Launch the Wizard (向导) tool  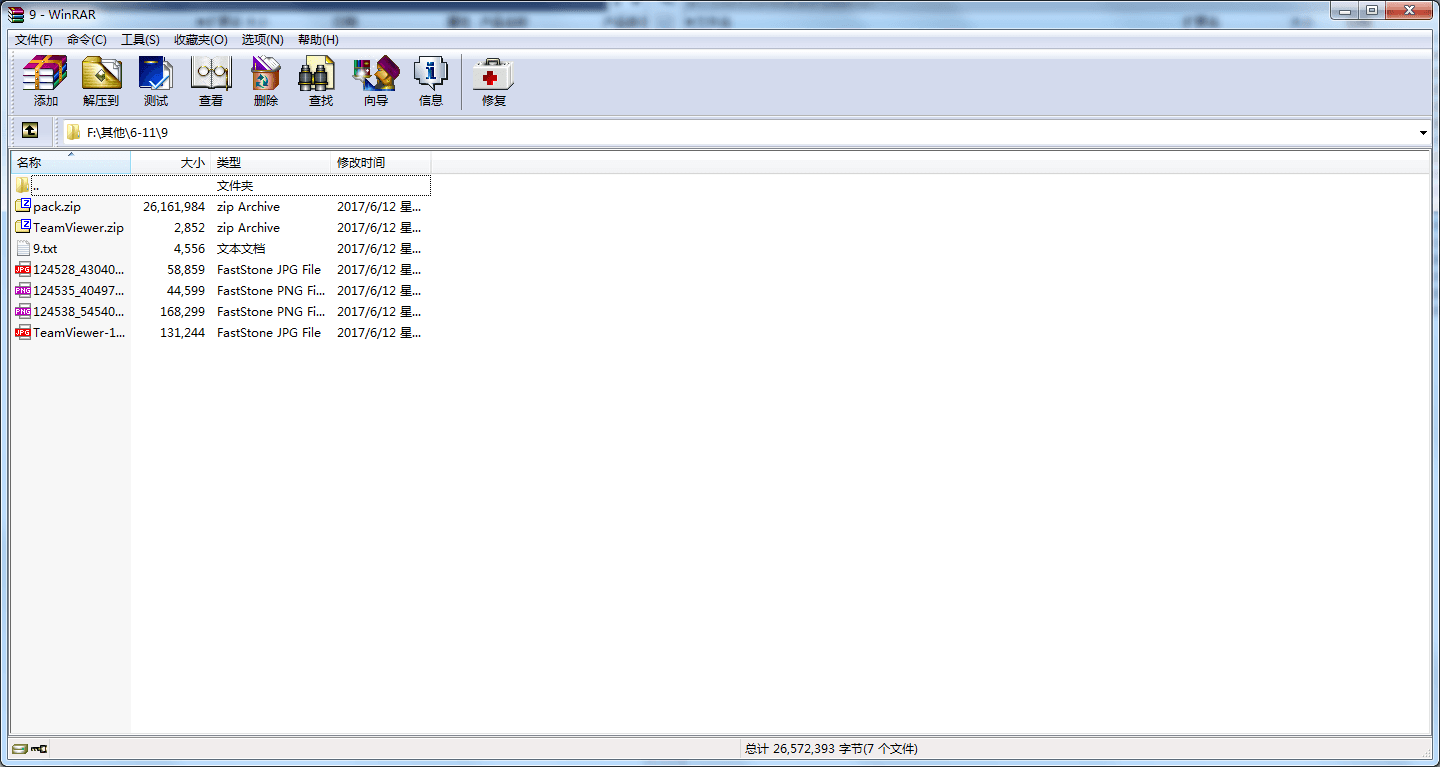coord(375,80)
